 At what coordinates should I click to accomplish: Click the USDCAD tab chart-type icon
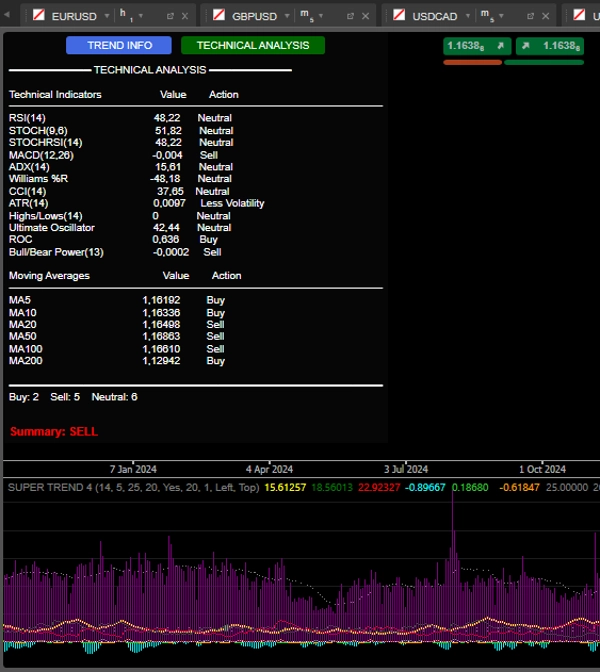399,15
